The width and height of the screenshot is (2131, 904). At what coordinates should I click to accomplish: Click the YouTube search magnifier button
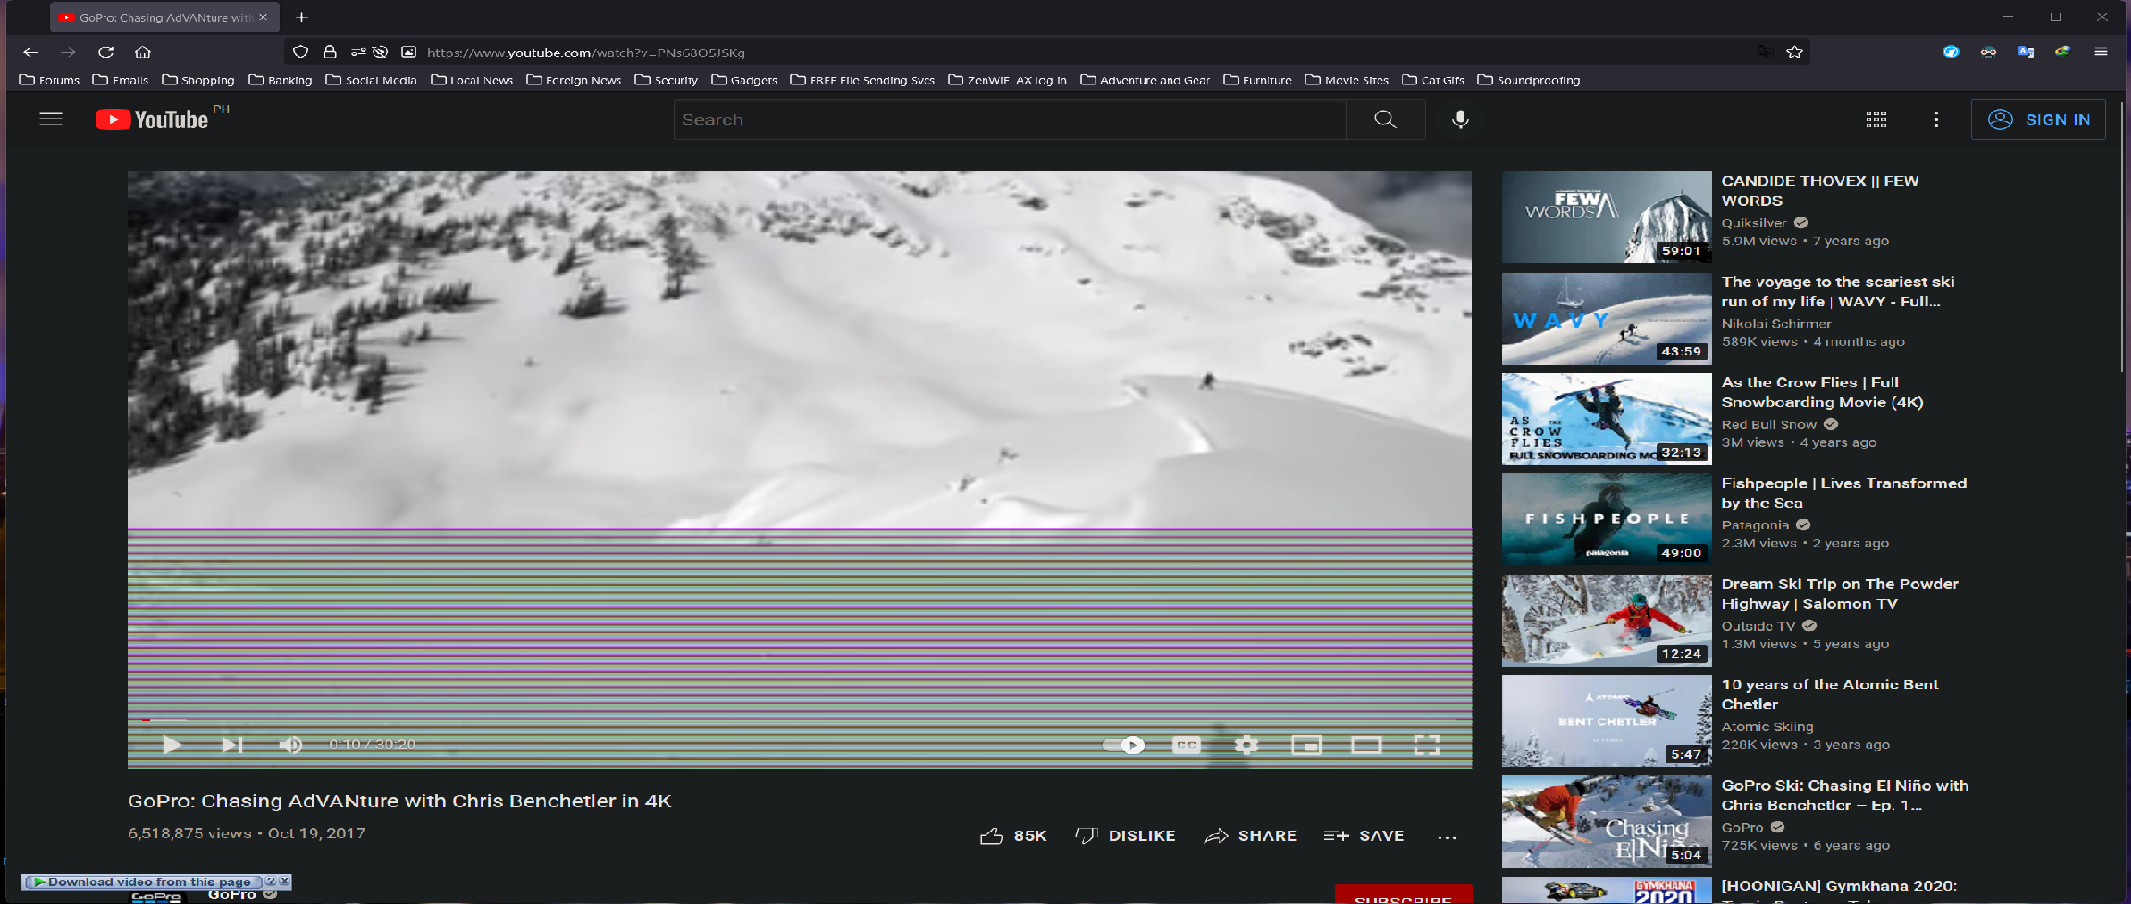[1385, 120]
